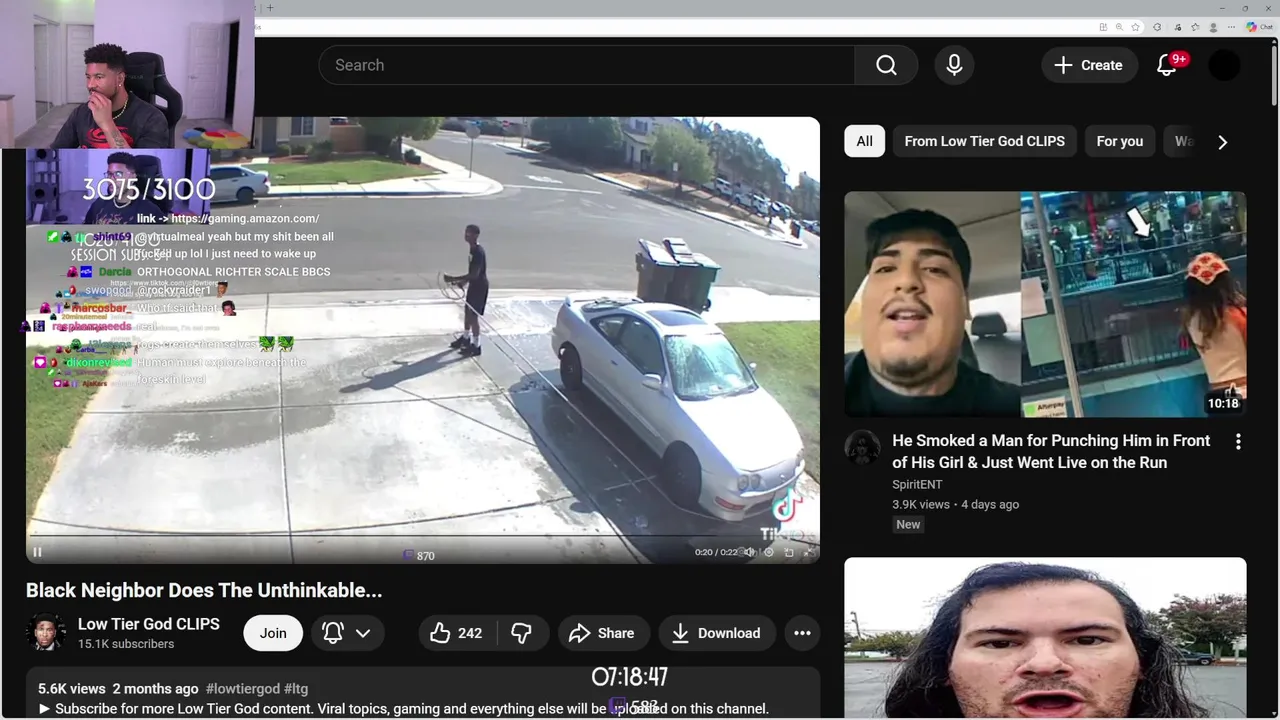Click '3.9K views' under SpiritENT video

[x=921, y=504]
